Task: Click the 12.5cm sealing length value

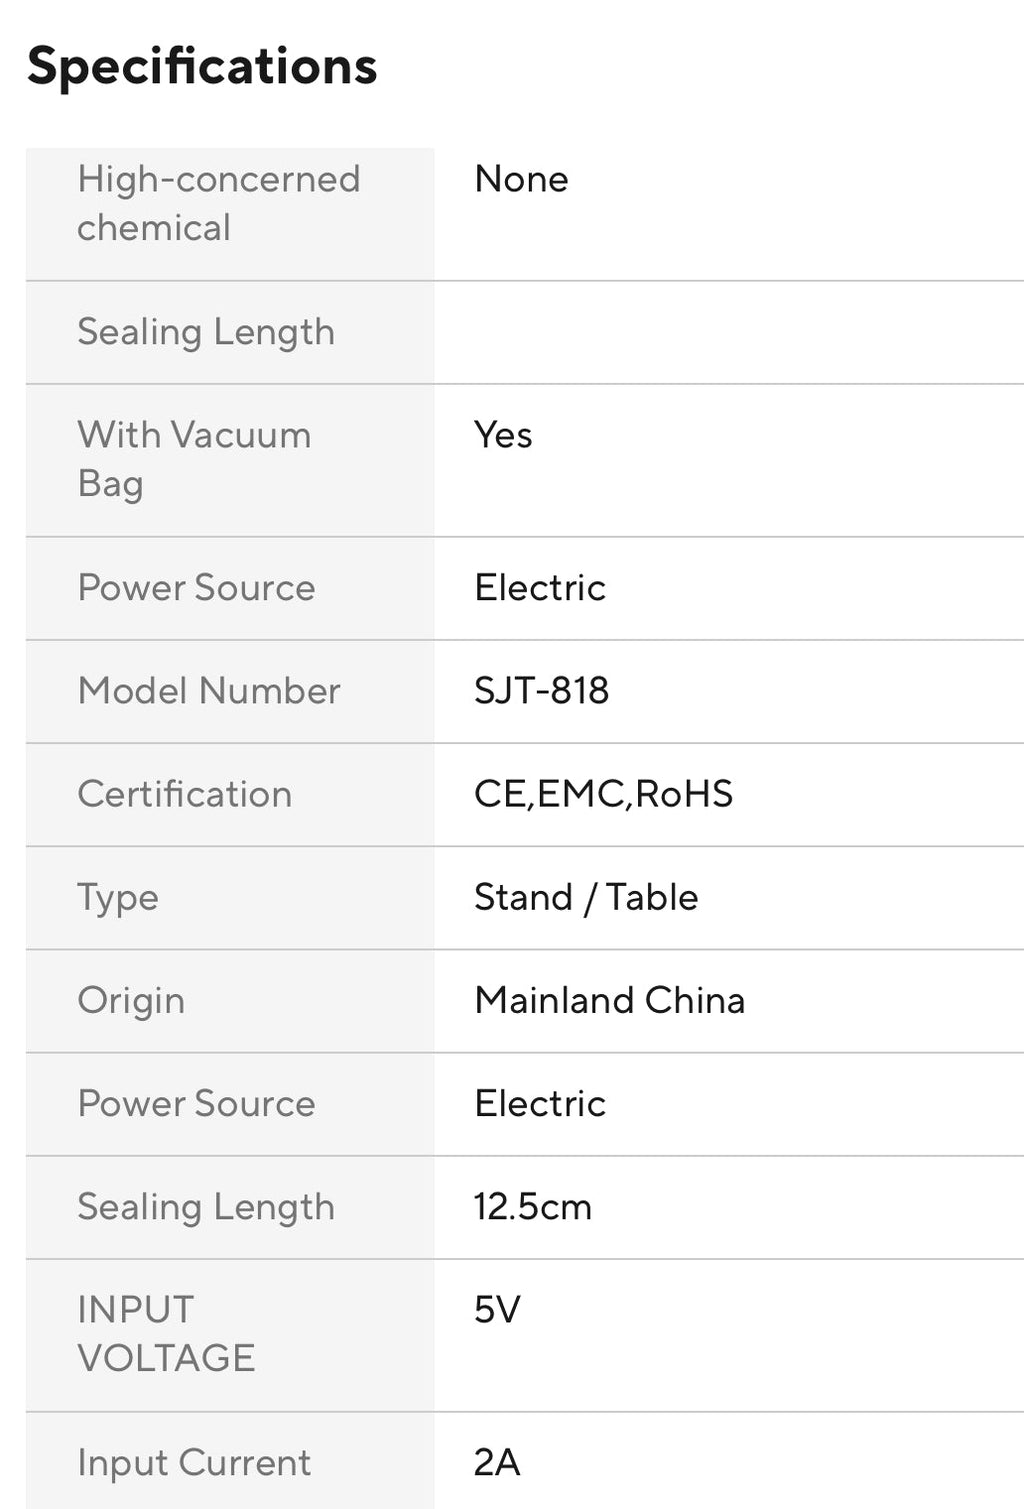Action: click(x=533, y=1207)
